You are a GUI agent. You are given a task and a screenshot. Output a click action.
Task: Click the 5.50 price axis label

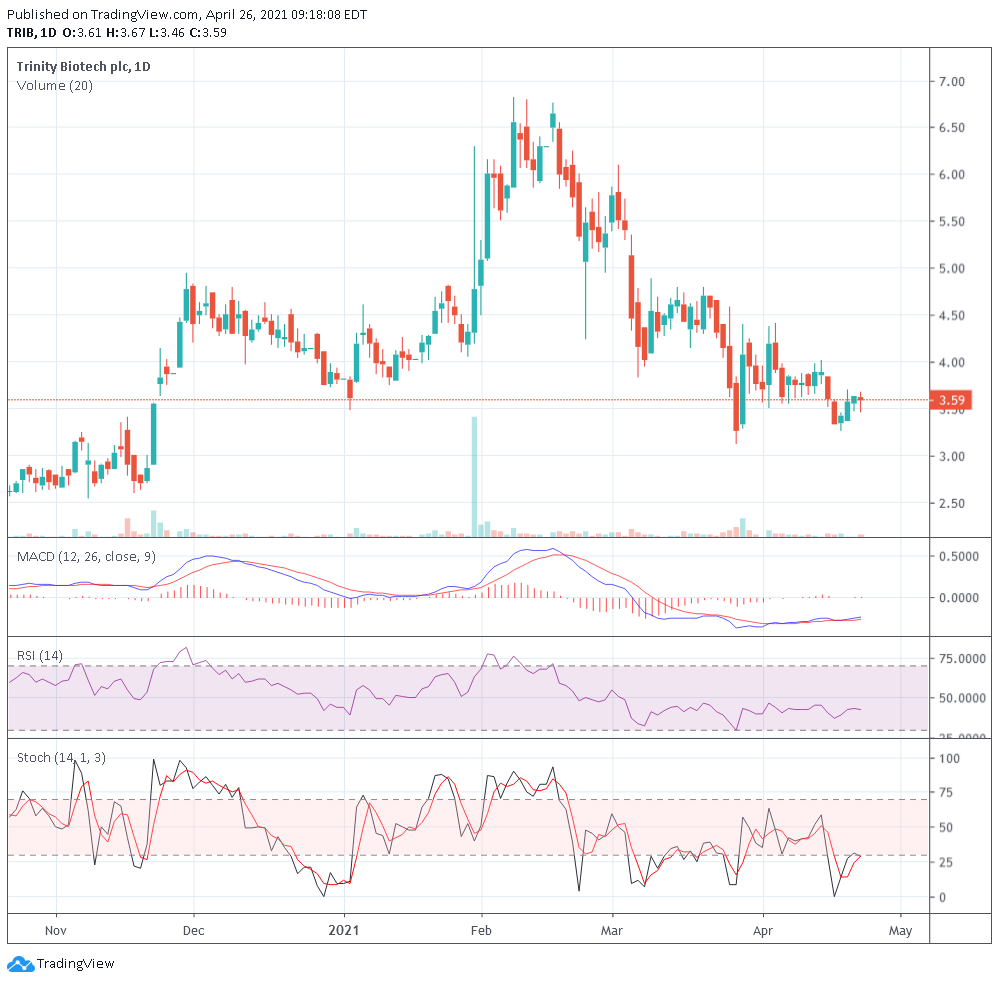coord(952,222)
